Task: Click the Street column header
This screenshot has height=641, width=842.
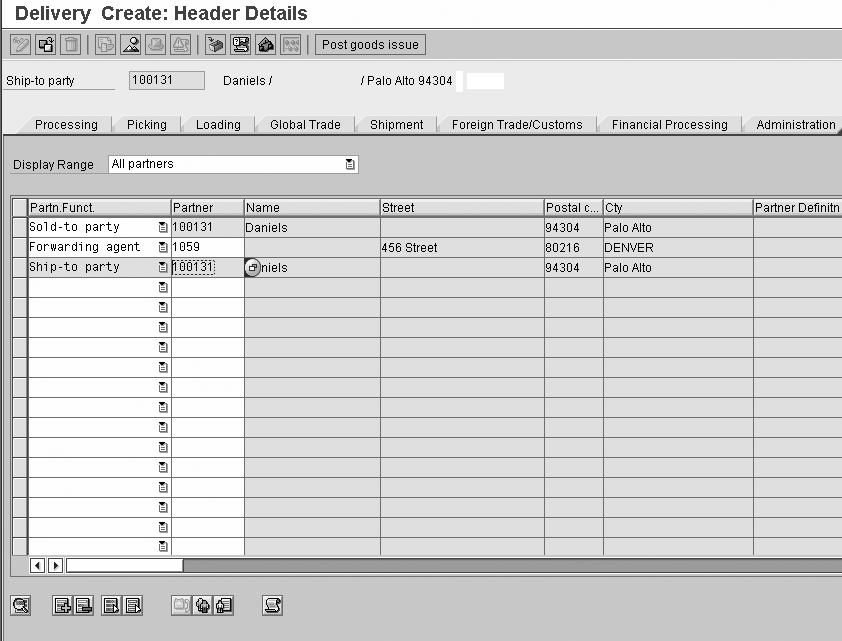Action: click(462, 207)
